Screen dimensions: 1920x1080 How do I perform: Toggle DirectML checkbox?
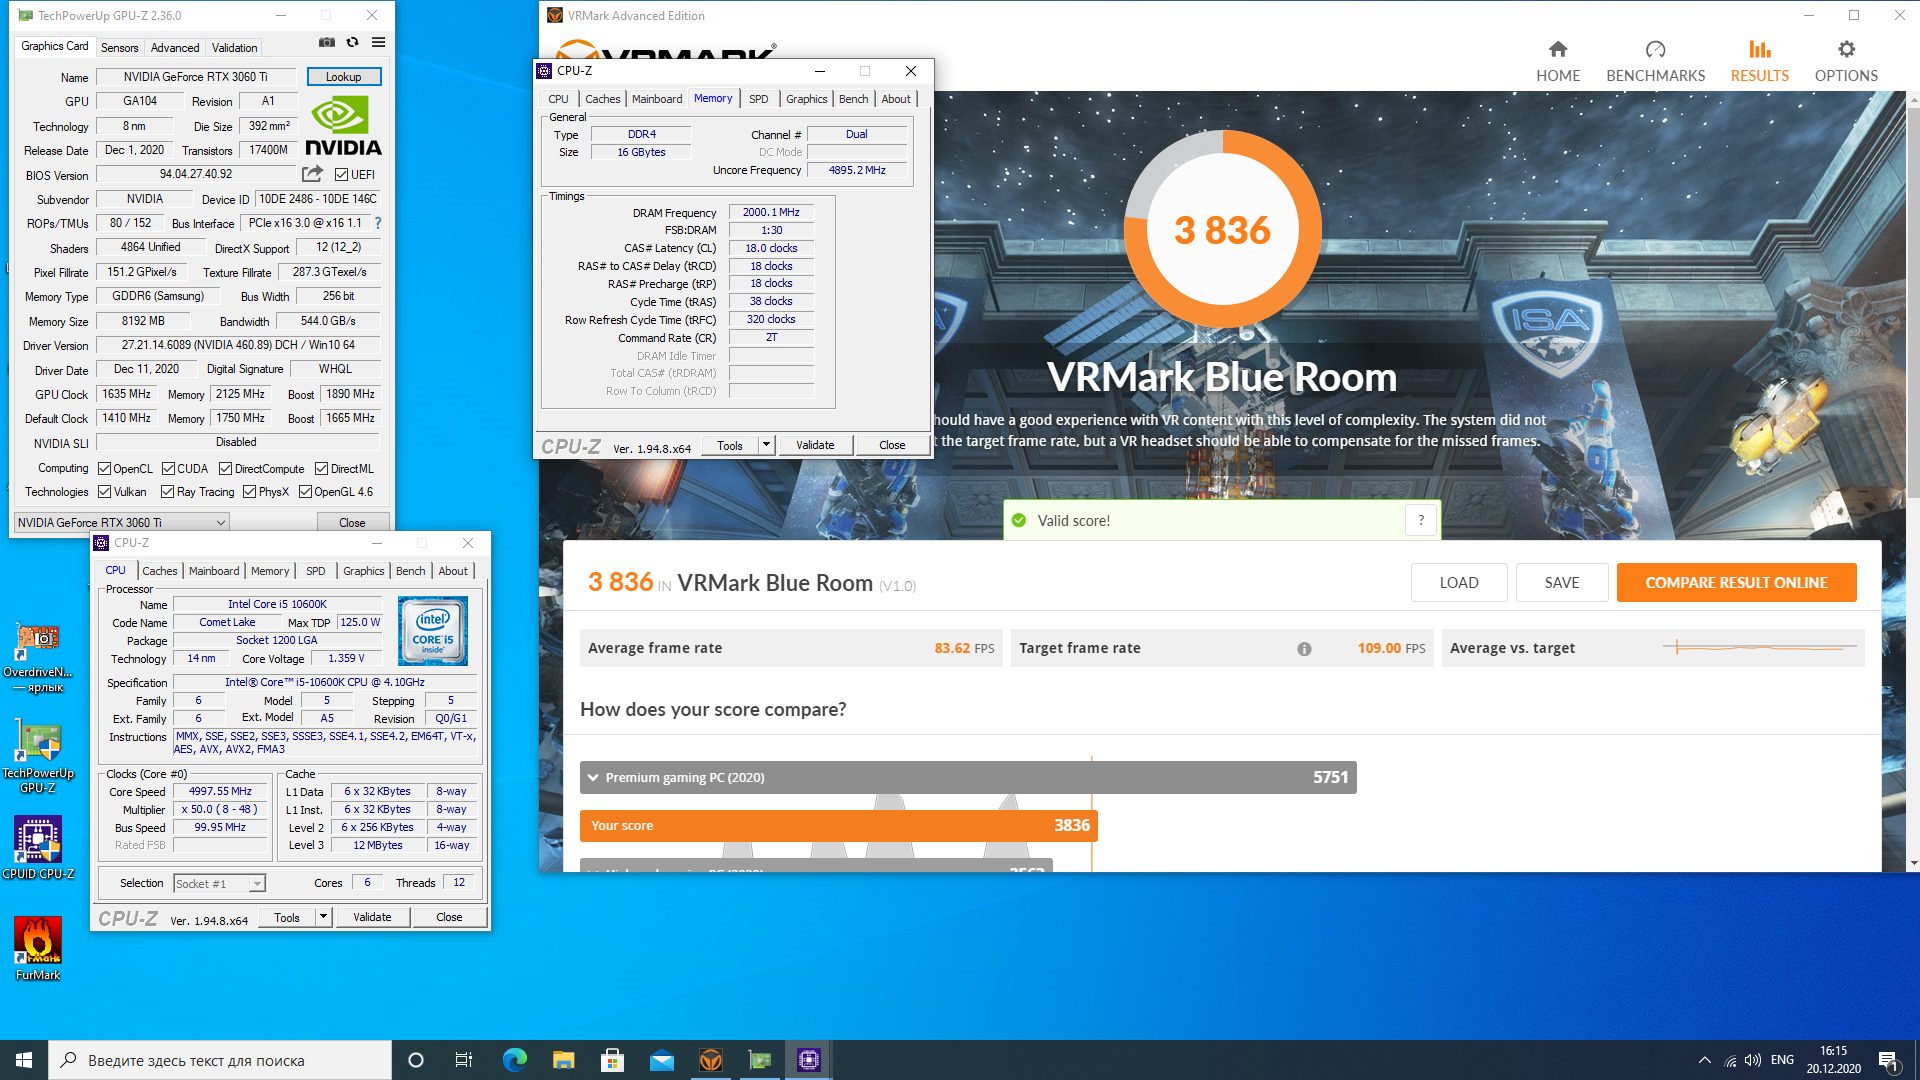point(321,469)
